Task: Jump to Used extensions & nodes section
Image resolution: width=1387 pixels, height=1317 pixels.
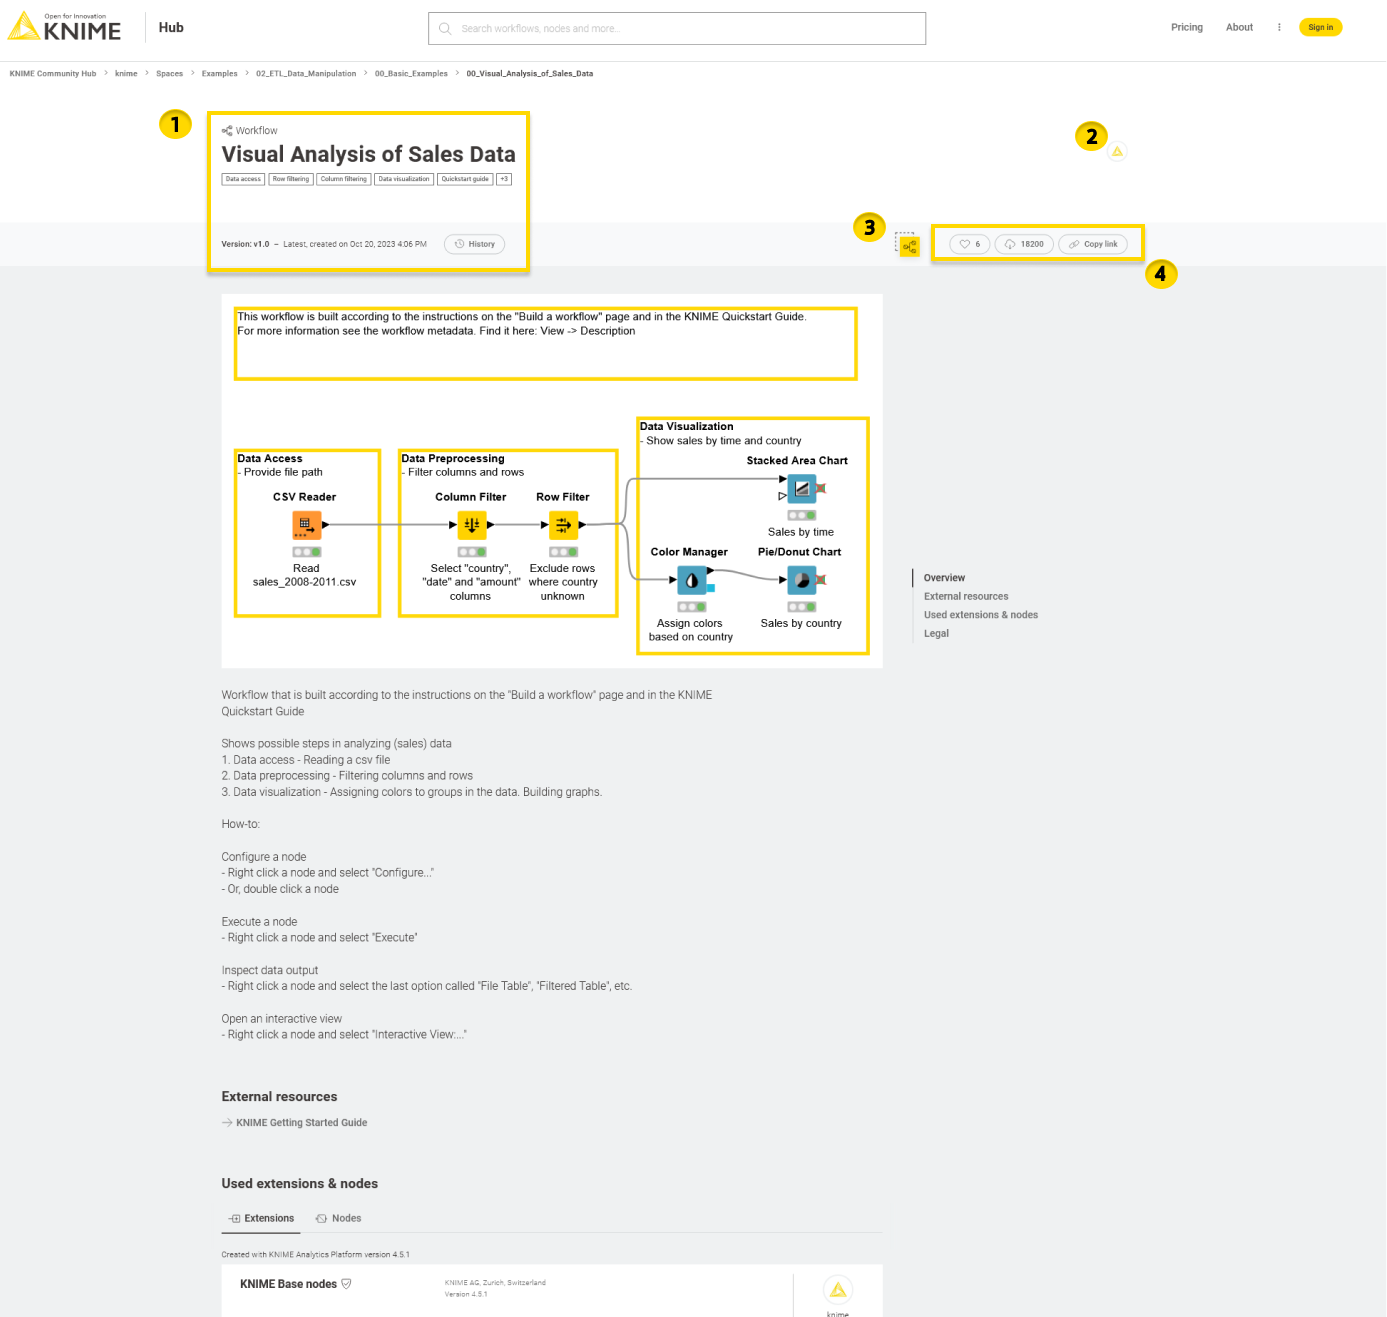Action: click(x=980, y=615)
